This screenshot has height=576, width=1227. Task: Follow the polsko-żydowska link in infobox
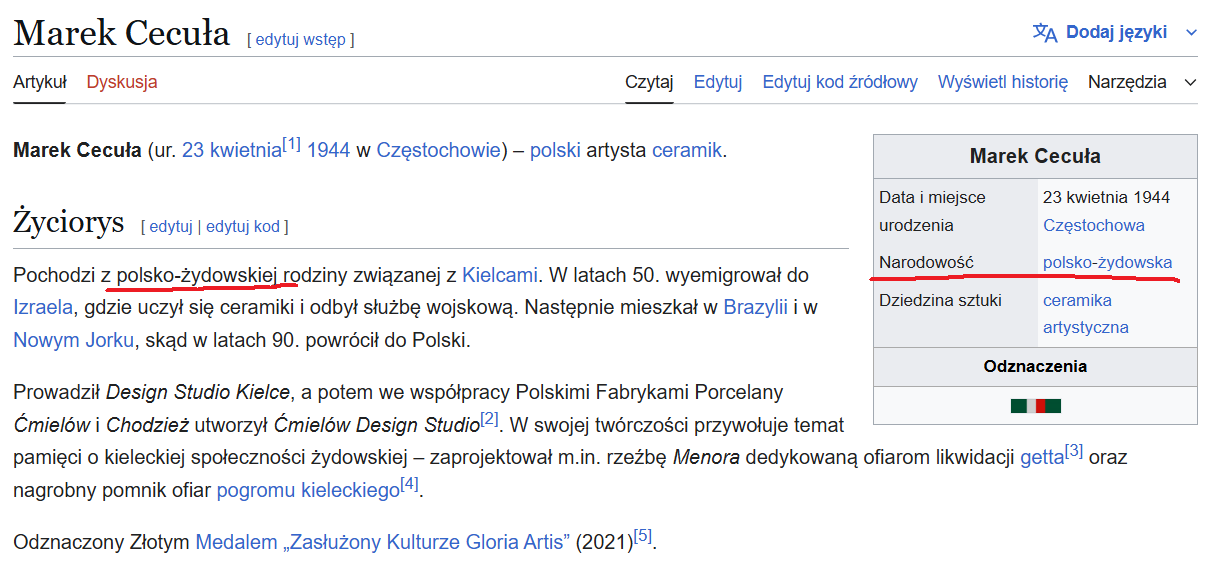click(1107, 262)
